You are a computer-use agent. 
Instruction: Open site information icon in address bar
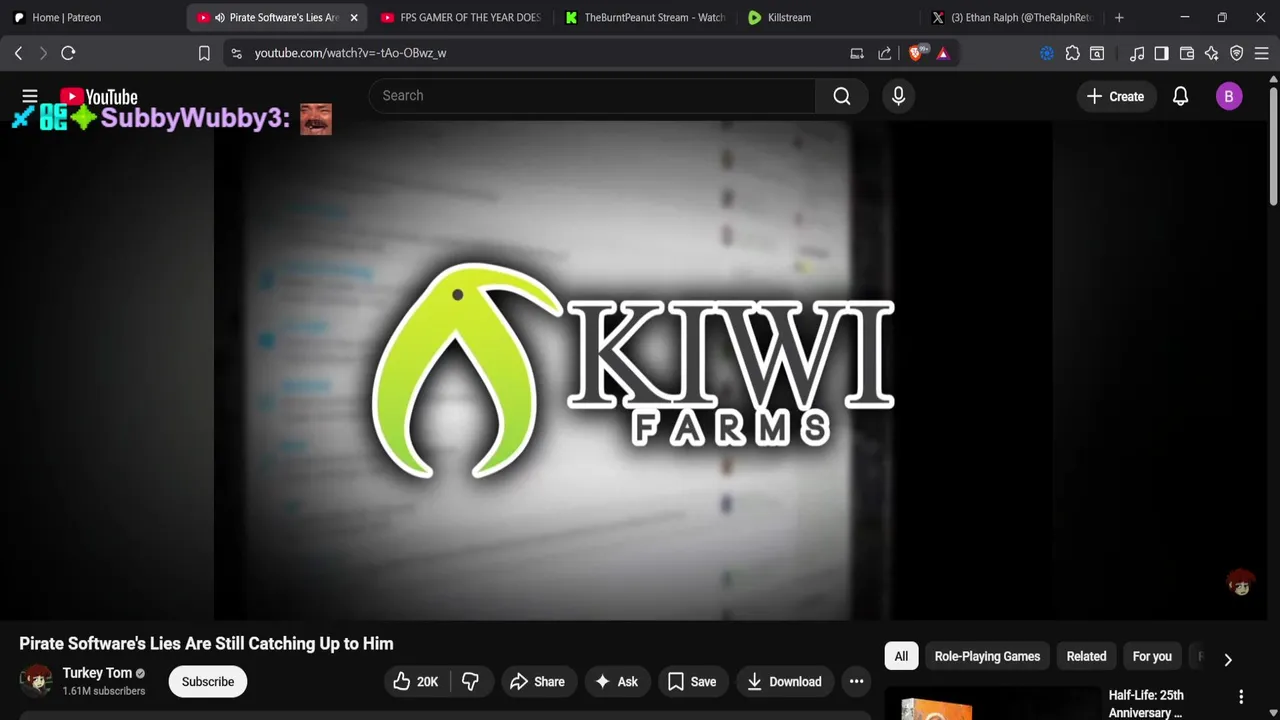[x=236, y=53]
